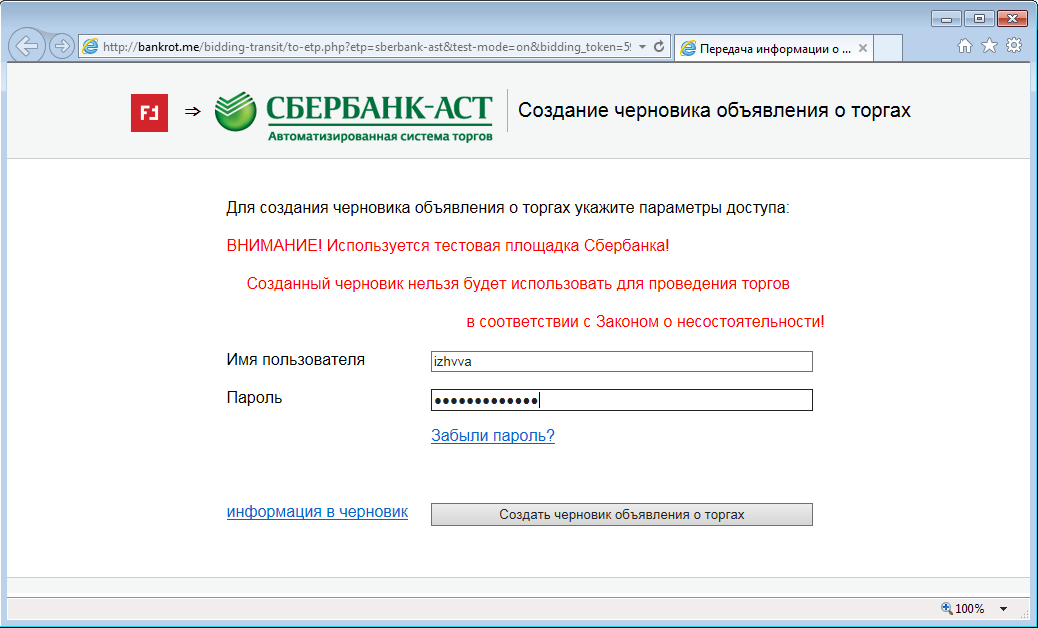The height and width of the screenshot is (628, 1038).
Task: Open a new blank browser tab
Action: click(x=888, y=48)
